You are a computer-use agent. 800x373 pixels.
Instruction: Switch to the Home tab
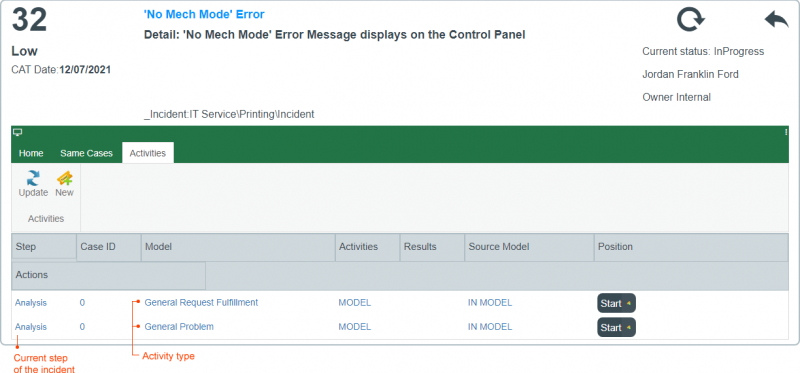click(x=31, y=153)
